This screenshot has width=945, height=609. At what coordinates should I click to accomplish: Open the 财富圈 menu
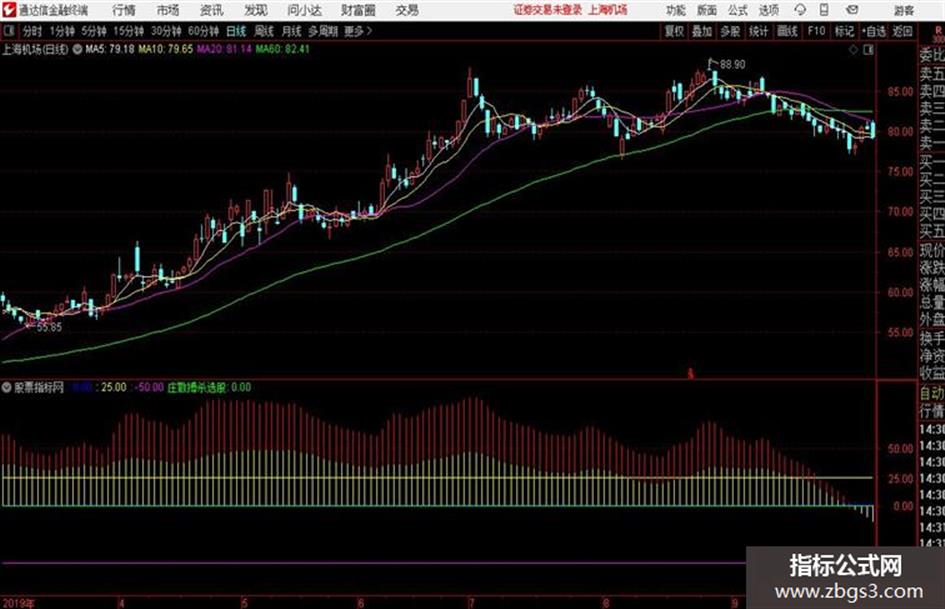pos(358,10)
